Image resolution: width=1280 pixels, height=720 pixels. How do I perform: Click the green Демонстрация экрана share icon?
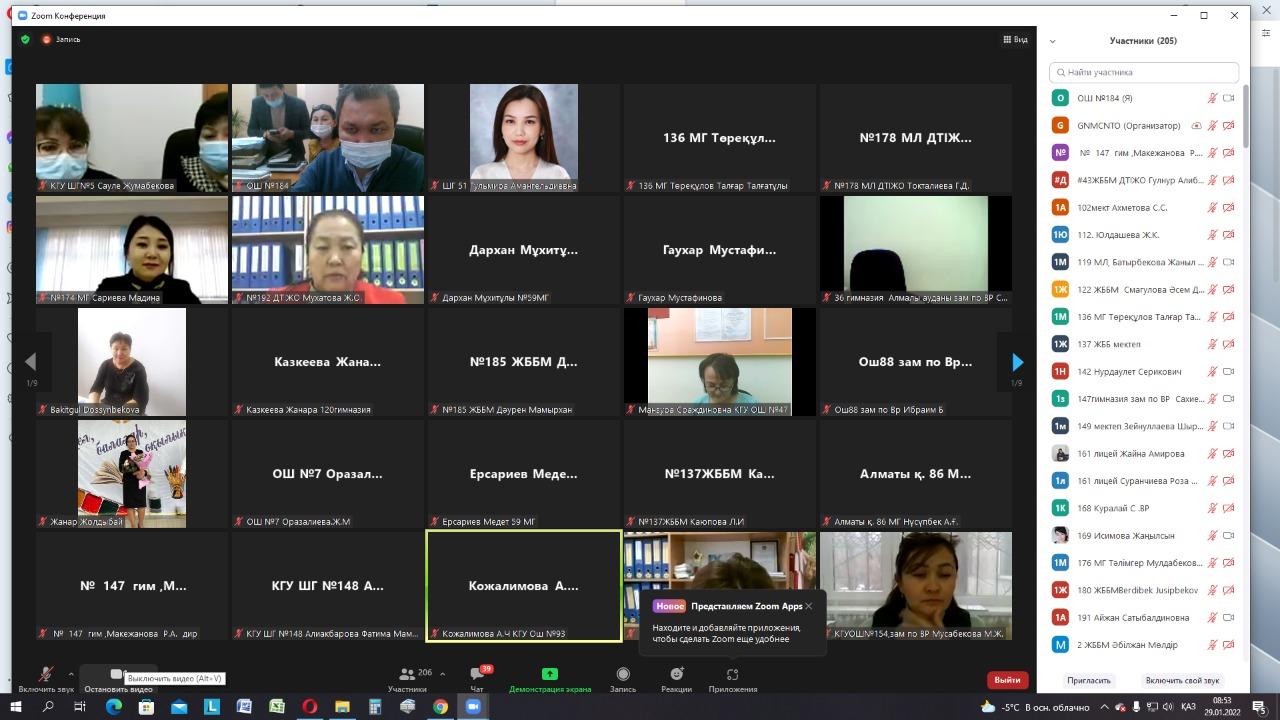coord(549,674)
